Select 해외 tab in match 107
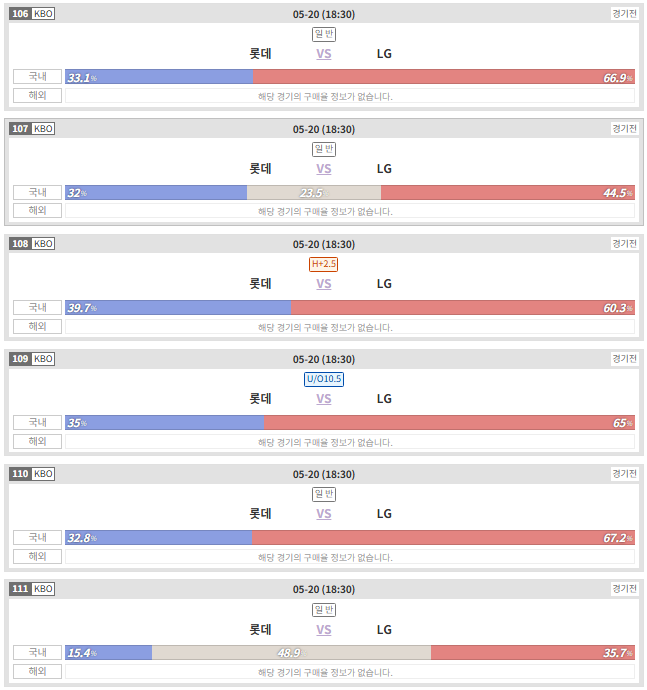647x690 pixels. point(37,211)
